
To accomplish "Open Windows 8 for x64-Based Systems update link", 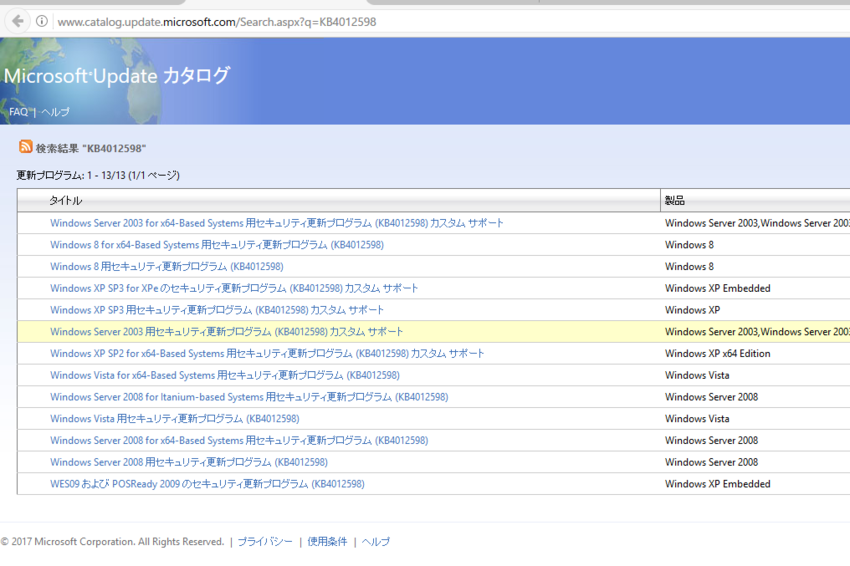I will pos(217,245).
